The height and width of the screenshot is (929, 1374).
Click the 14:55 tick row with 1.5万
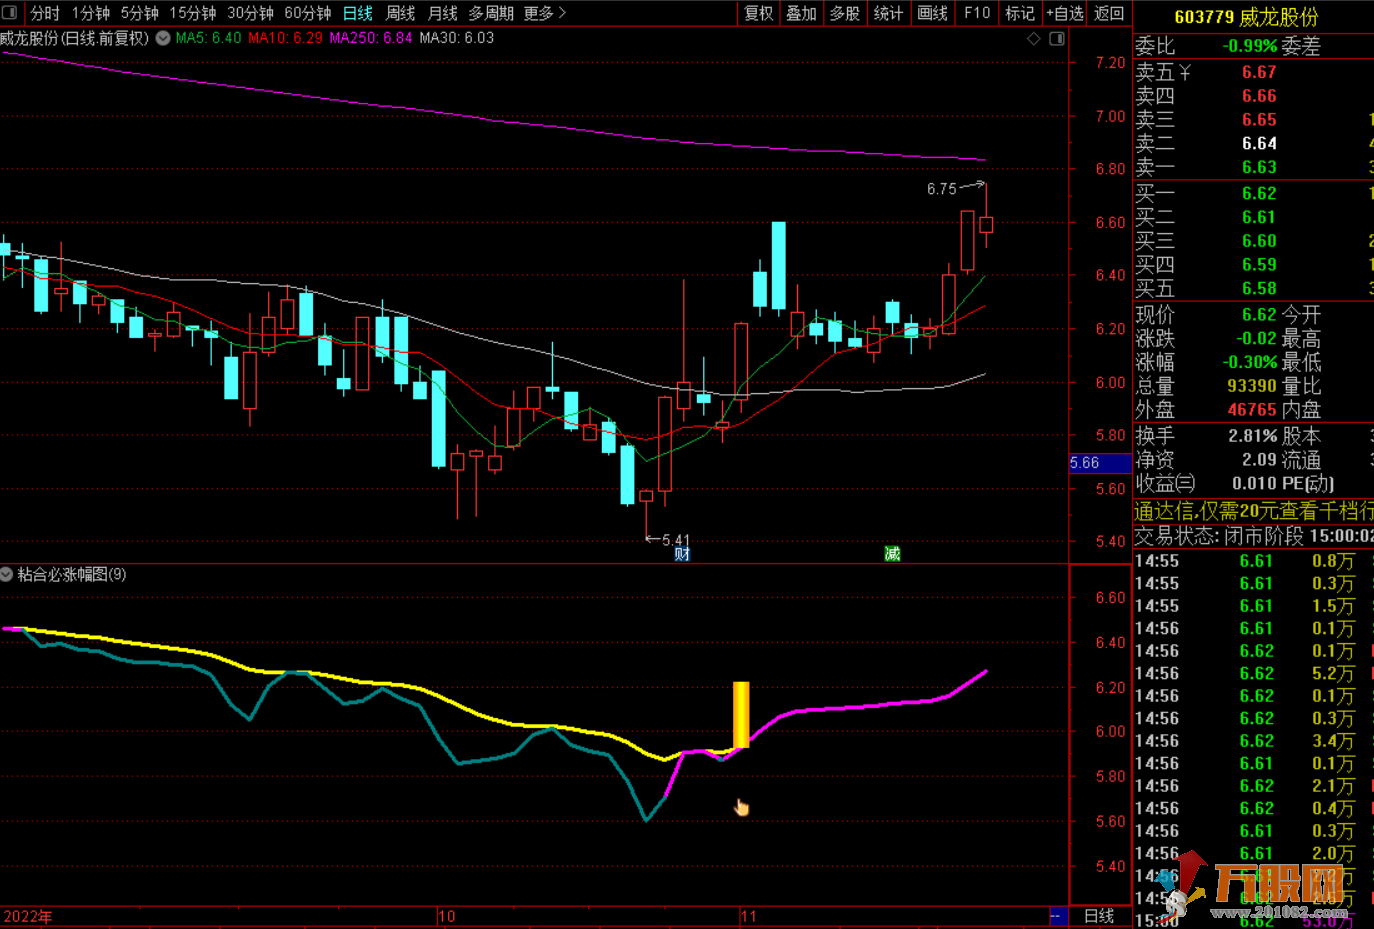(x=1254, y=606)
